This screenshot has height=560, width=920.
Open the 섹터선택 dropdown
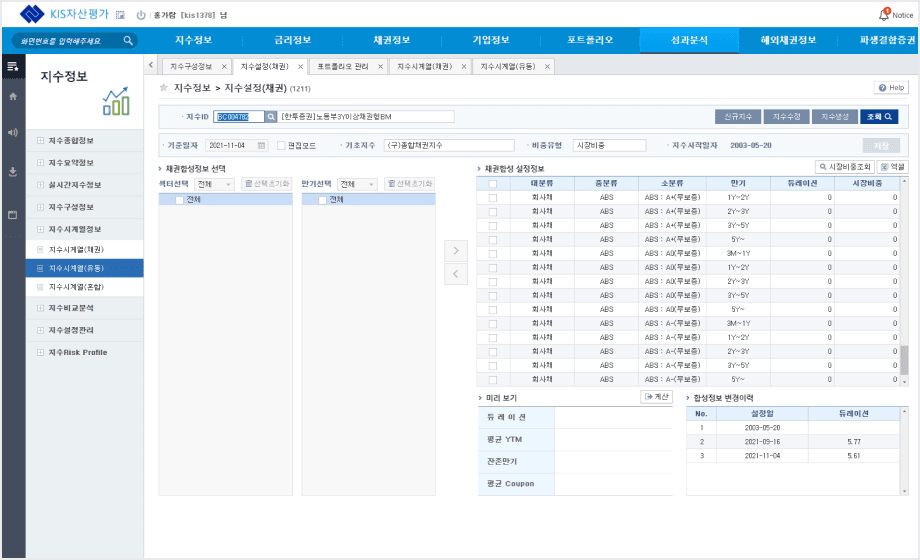(x=215, y=184)
